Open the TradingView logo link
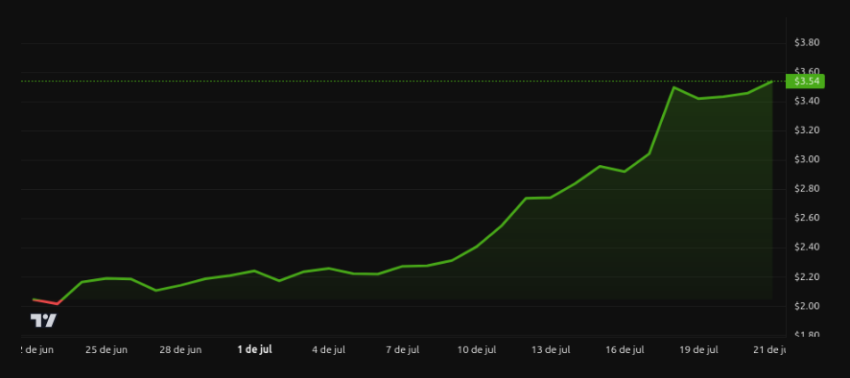Image resolution: width=850 pixels, height=378 pixels. point(43,321)
